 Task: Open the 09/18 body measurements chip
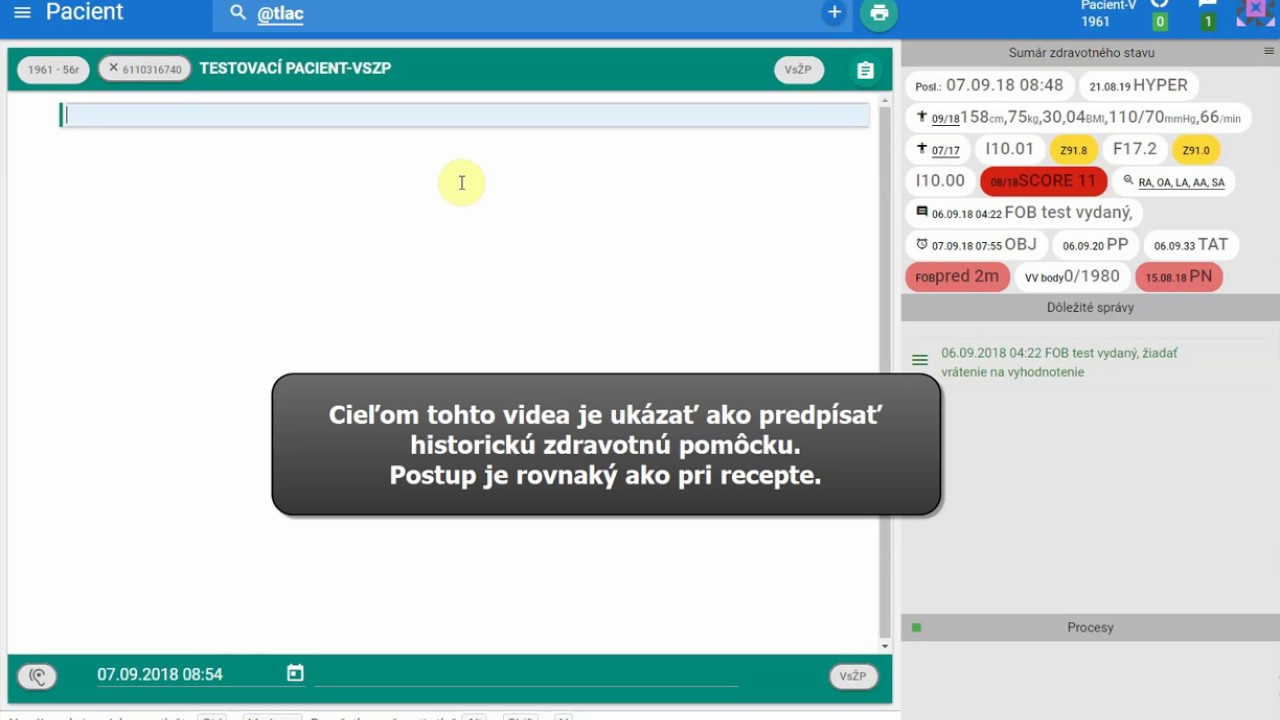1078,118
